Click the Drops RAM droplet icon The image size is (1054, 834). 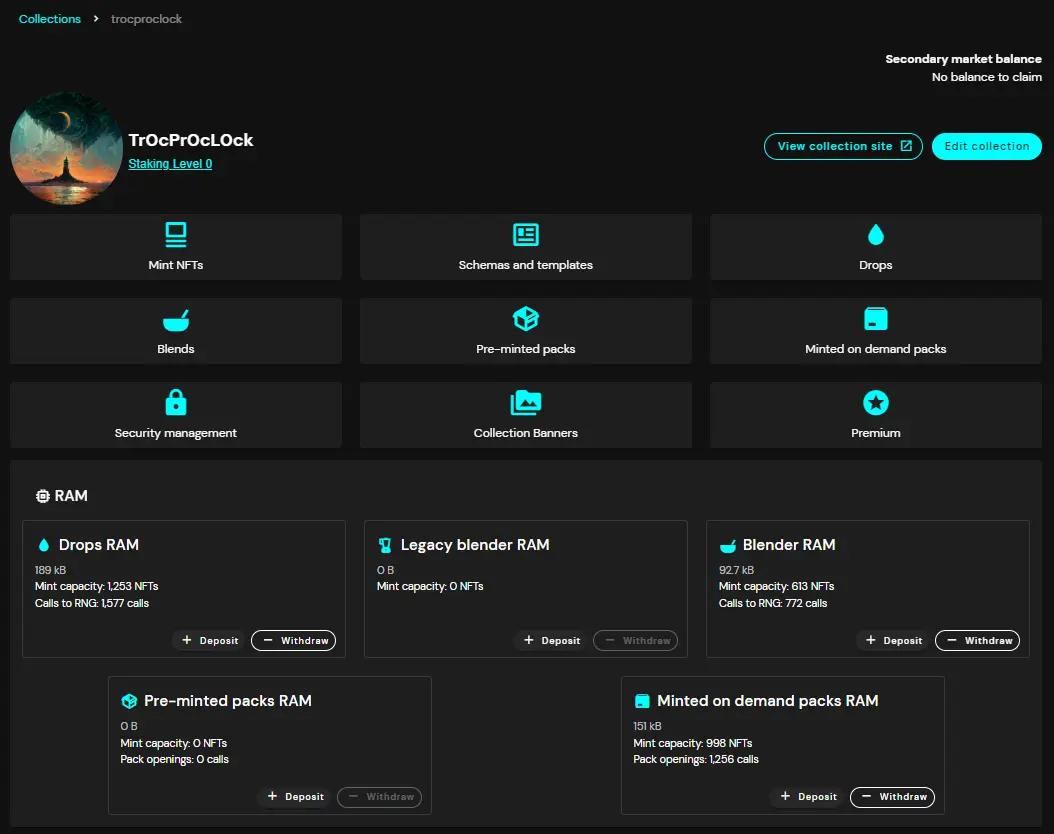pyautogui.click(x=44, y=545)
